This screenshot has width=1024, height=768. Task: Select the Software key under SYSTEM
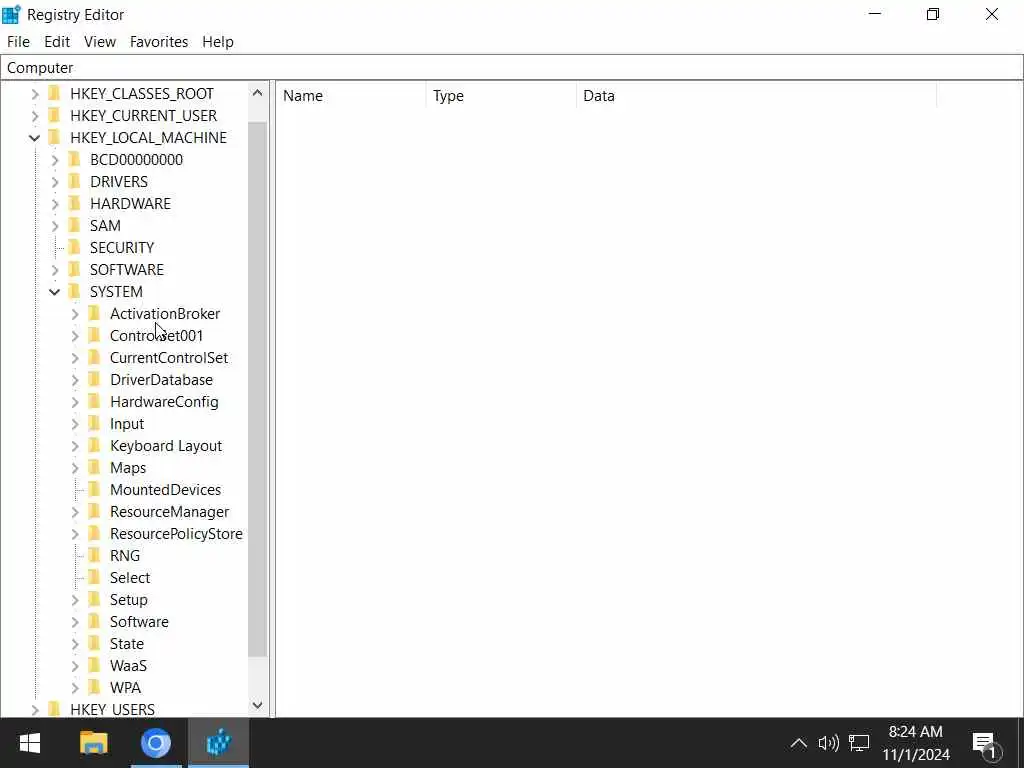point(139,622)
